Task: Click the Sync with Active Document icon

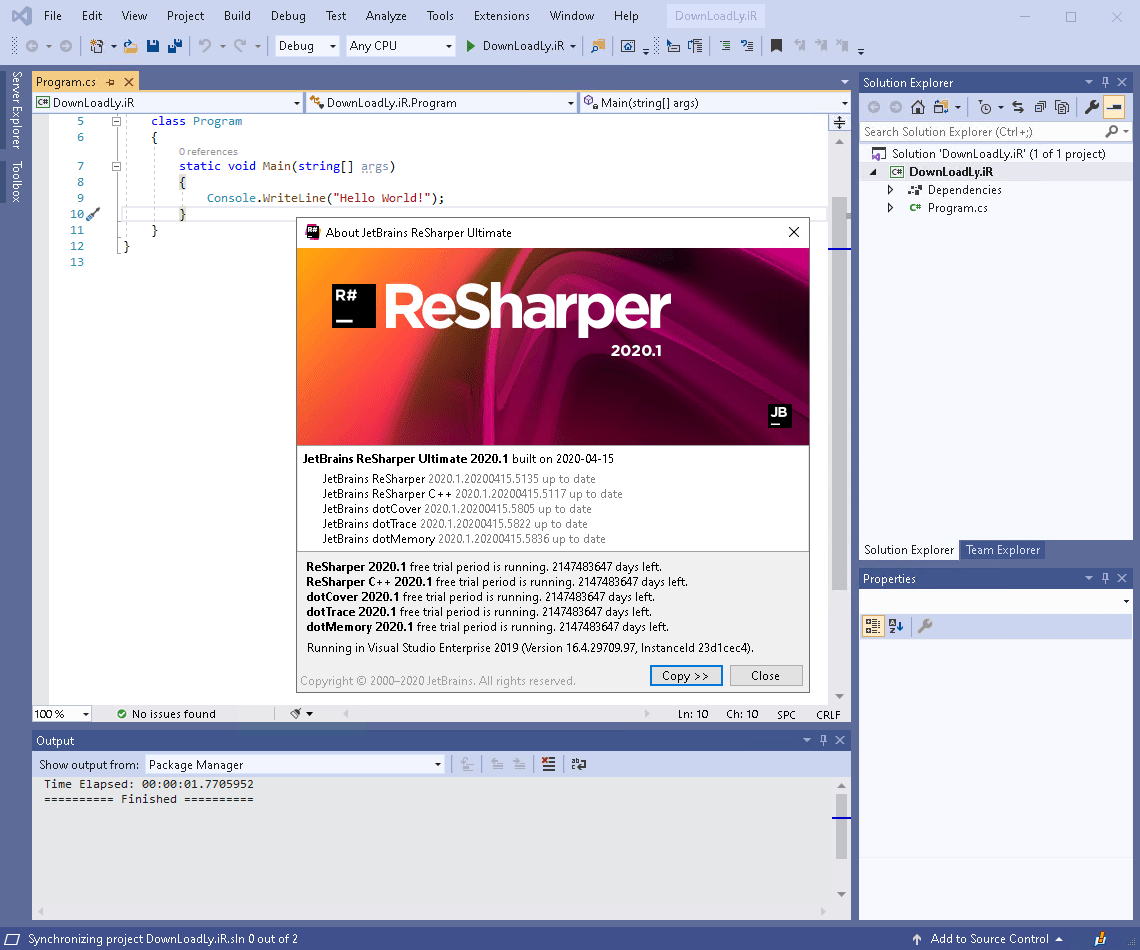Action: click(x=1018, y=106)
